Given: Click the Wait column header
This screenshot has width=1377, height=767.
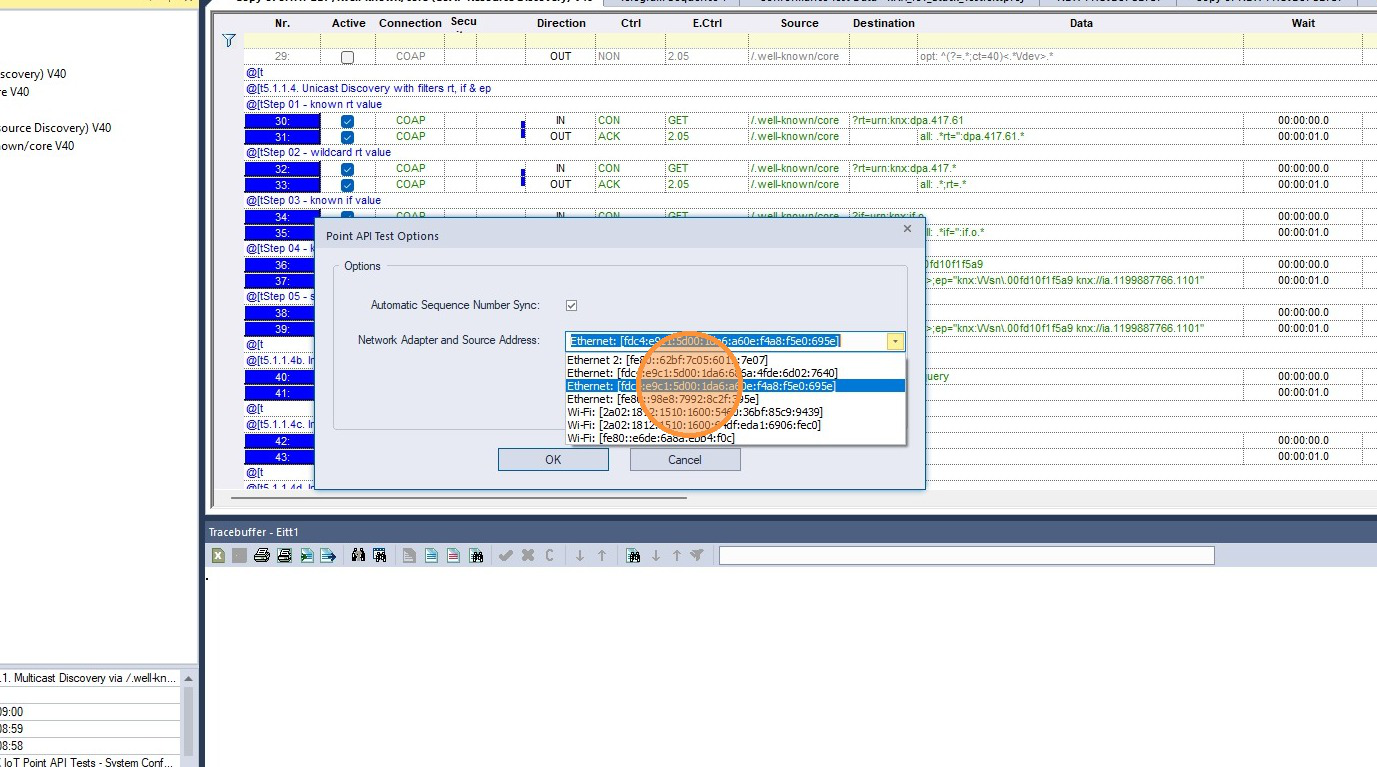Looking at the screenshot, I should tap(1303, 23).
